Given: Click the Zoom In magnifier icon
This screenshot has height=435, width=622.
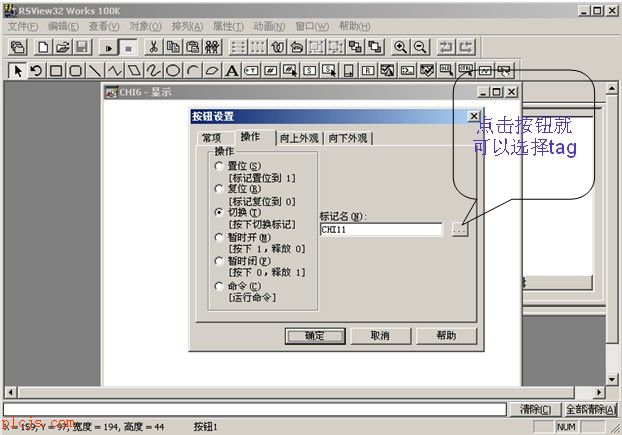Looking at the screenshot, I should [x=400, y=48].
